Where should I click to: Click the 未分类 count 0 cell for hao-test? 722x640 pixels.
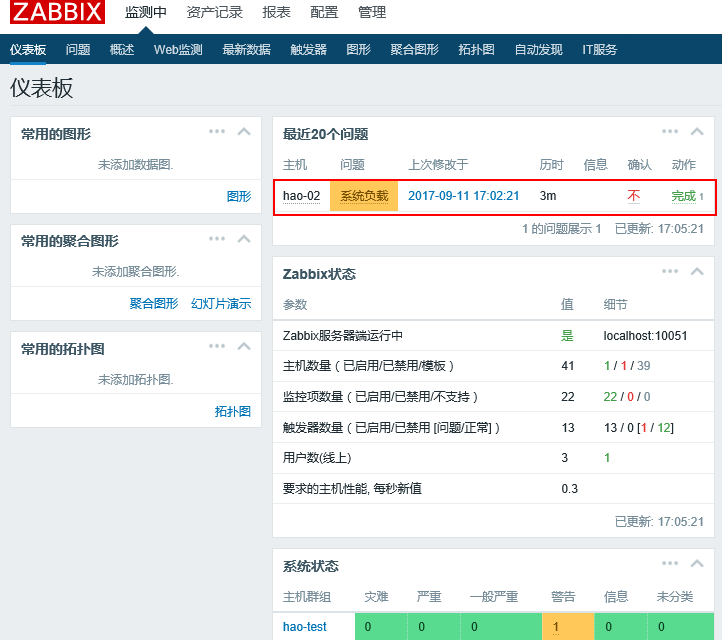(x=681, y=627)
